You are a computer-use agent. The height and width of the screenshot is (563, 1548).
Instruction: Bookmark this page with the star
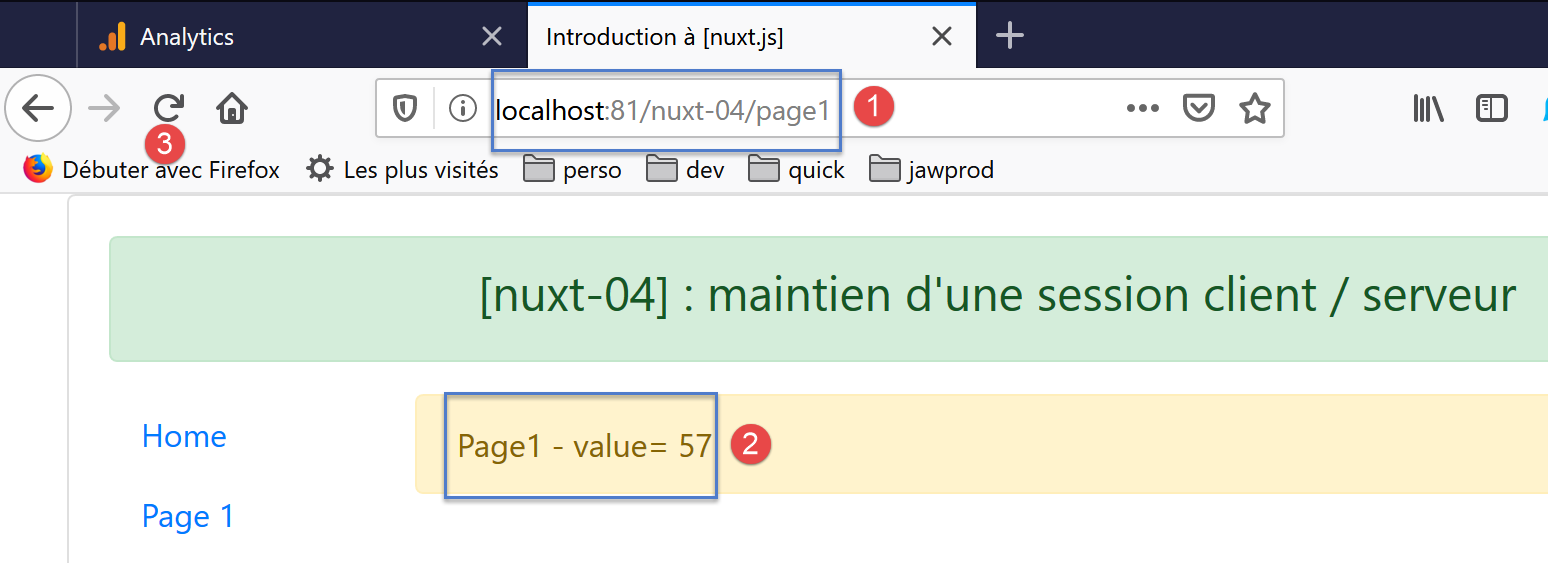click(1254, 108)
